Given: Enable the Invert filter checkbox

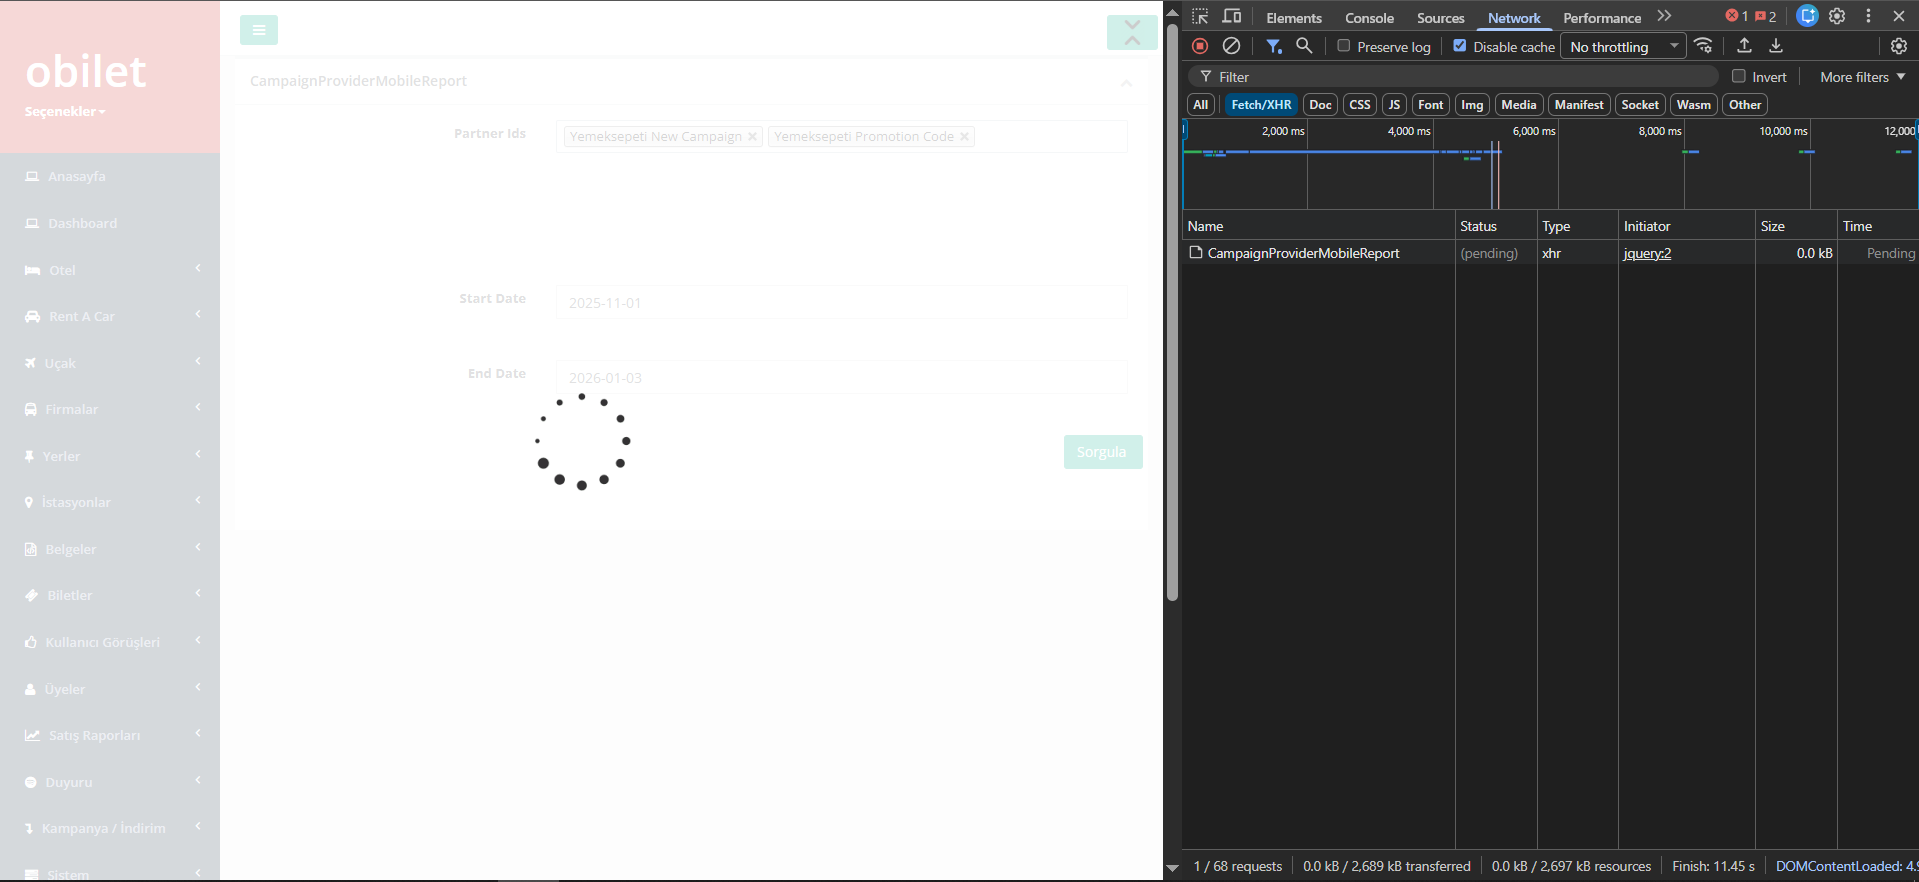Looking at the screenshot, I should click(x=1739, y=76).
